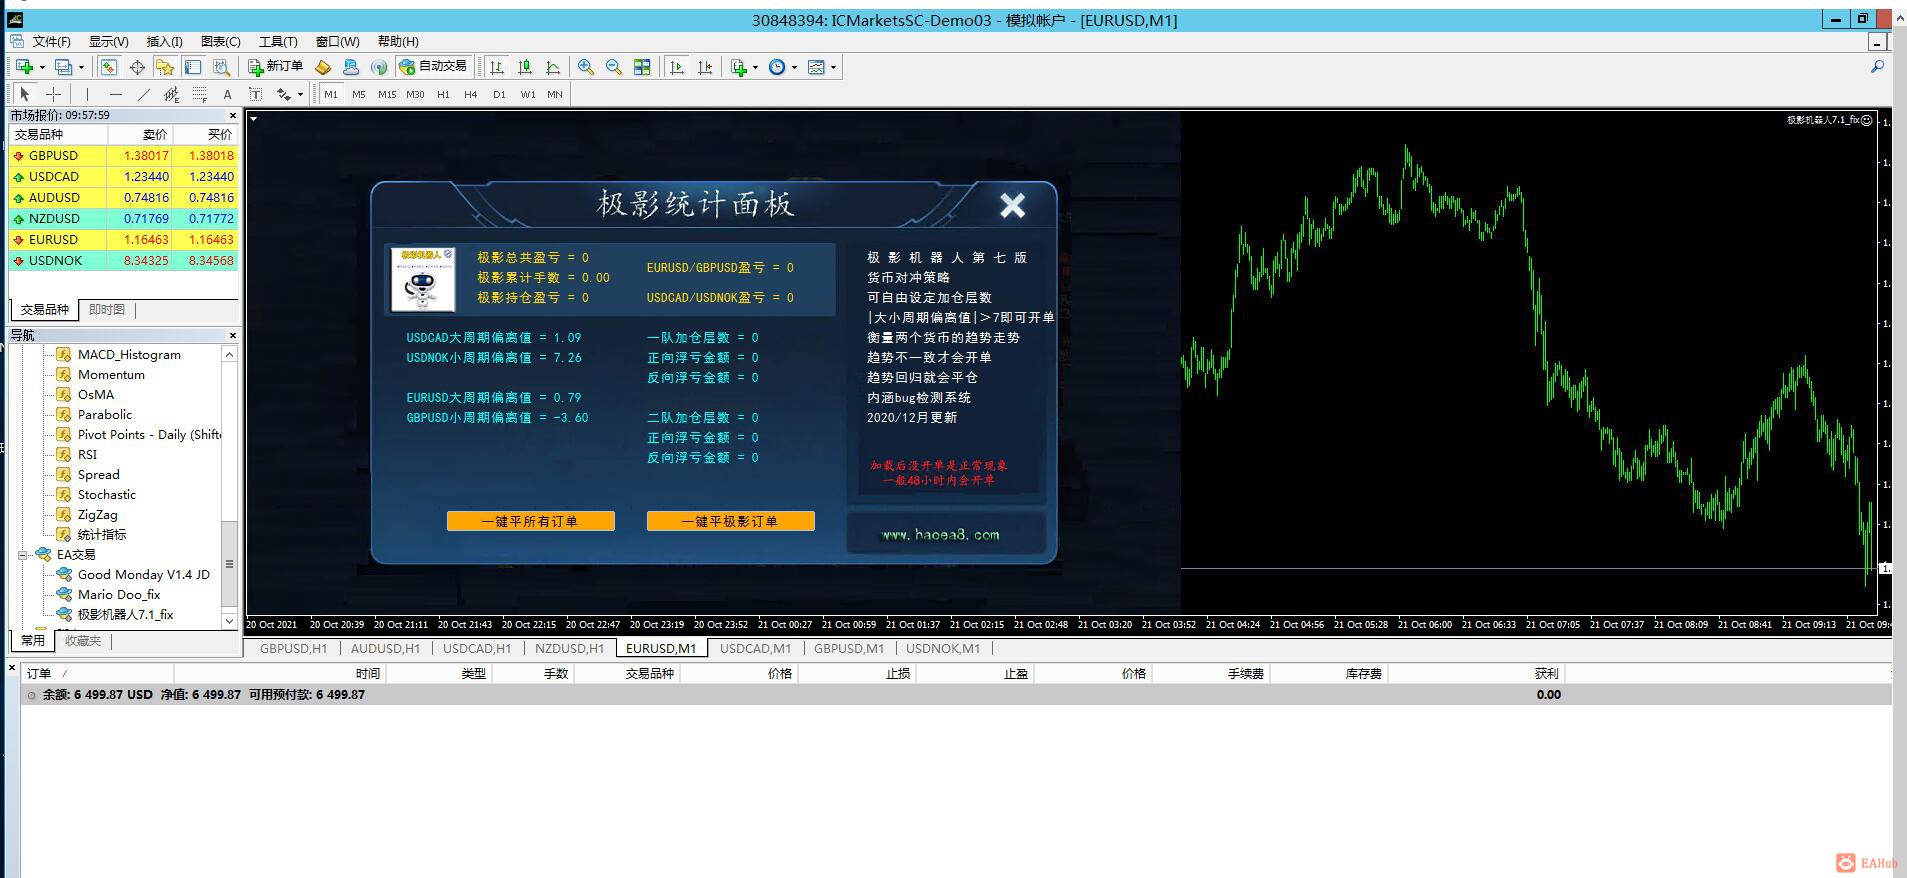Switch to the GBPUSD,H1 chart tab
1907x878 pixels.
(x=294, y=648)
